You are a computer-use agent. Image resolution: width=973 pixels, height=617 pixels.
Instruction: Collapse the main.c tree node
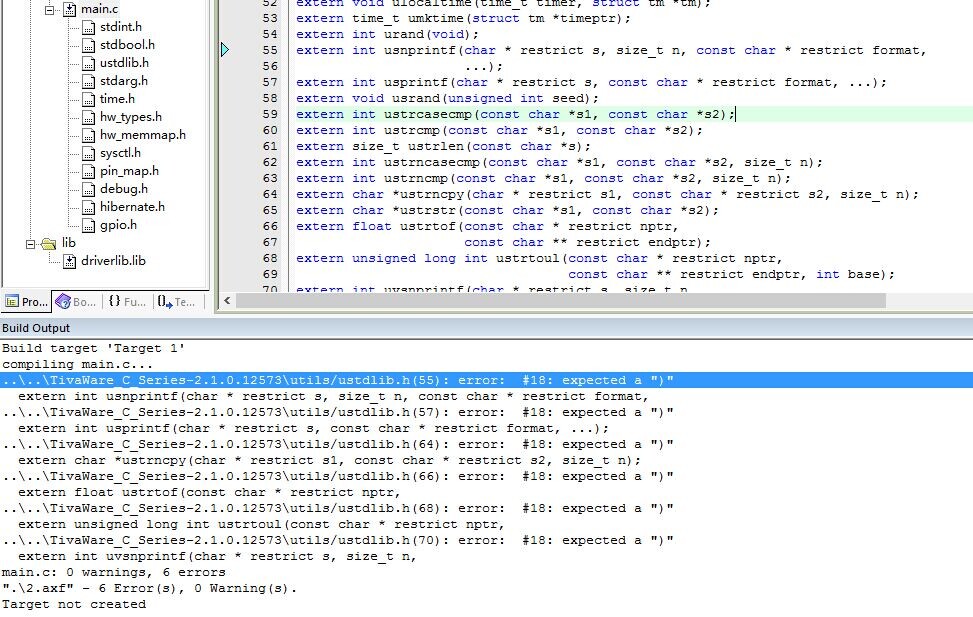50,9
